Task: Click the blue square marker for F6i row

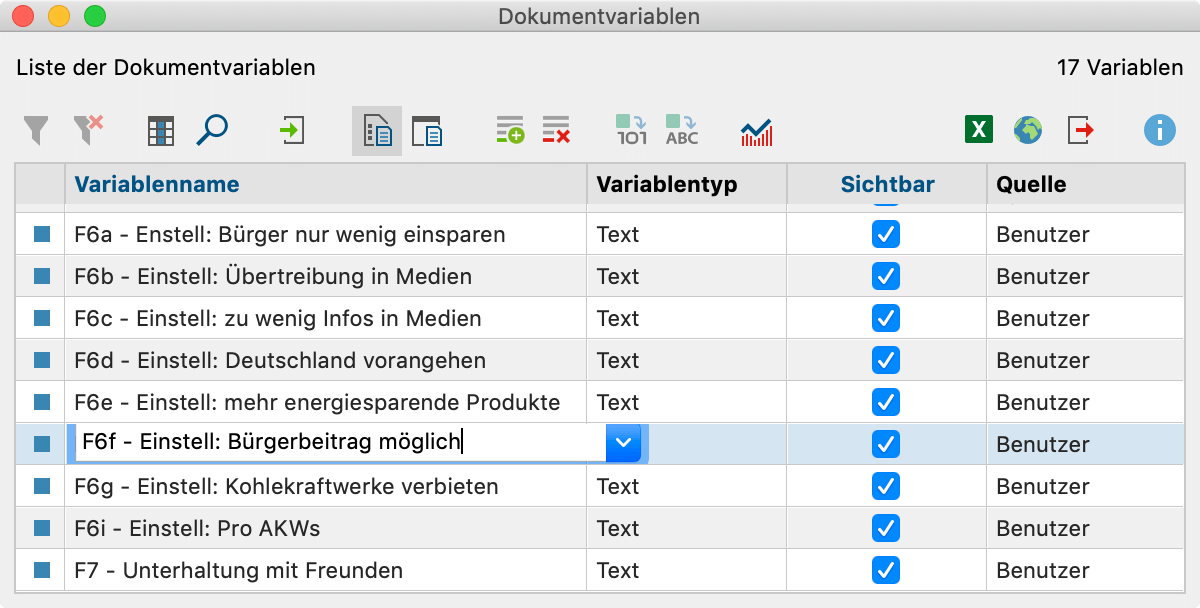Action: pos(42,528)
